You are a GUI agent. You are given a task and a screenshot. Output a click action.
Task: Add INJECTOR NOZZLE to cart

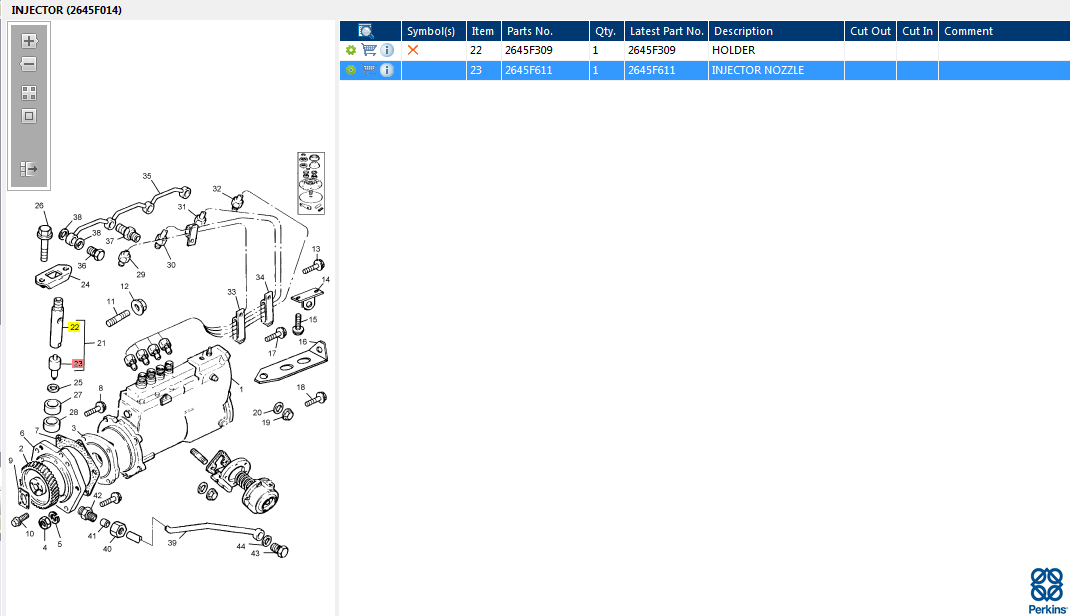click(x=369, y=70)
